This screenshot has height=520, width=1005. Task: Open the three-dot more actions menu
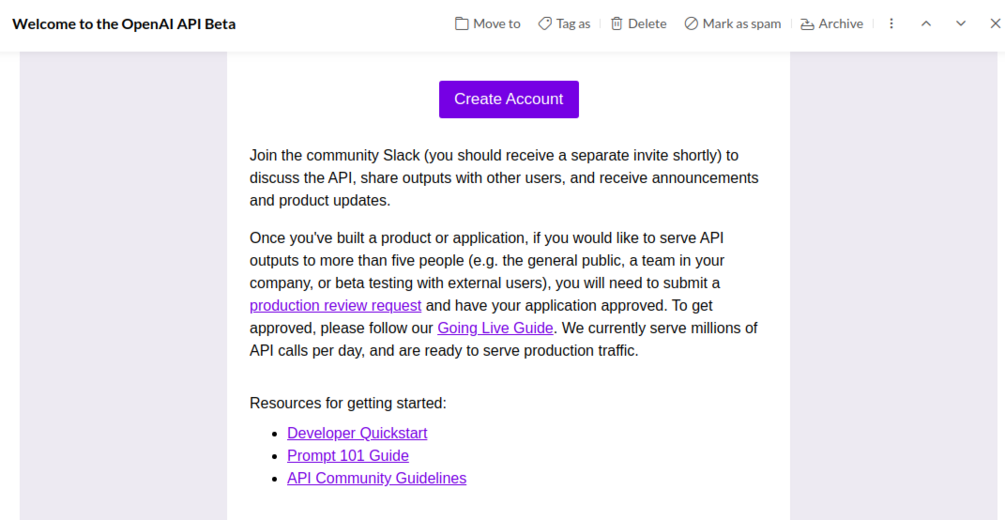892,24
